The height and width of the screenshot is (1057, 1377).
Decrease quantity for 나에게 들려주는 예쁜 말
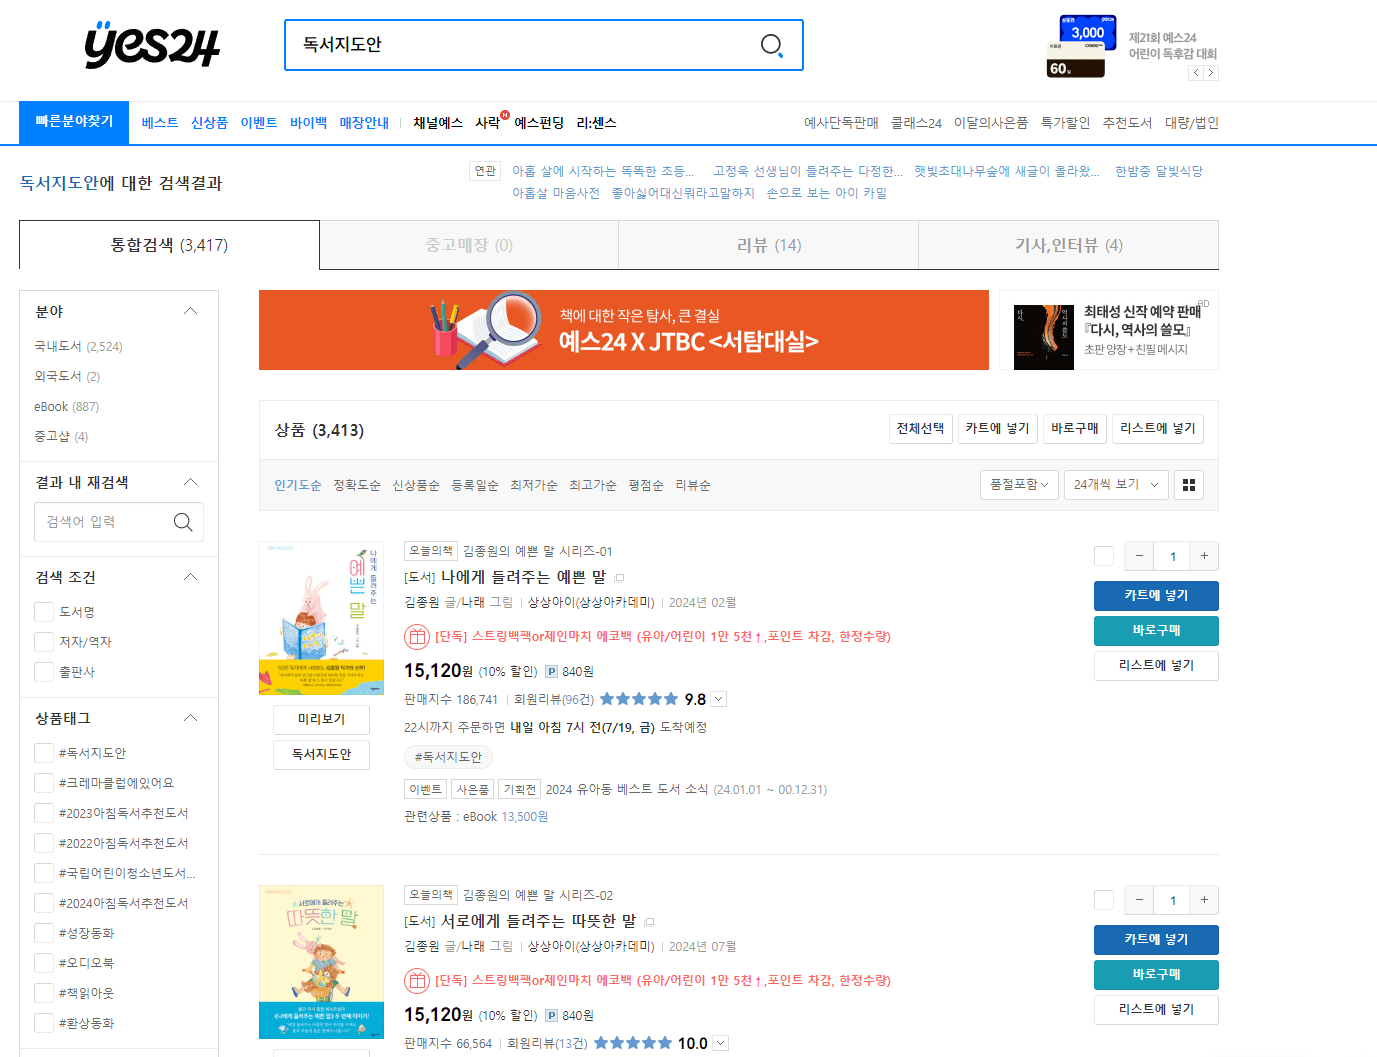click(x=1139, y=556)
